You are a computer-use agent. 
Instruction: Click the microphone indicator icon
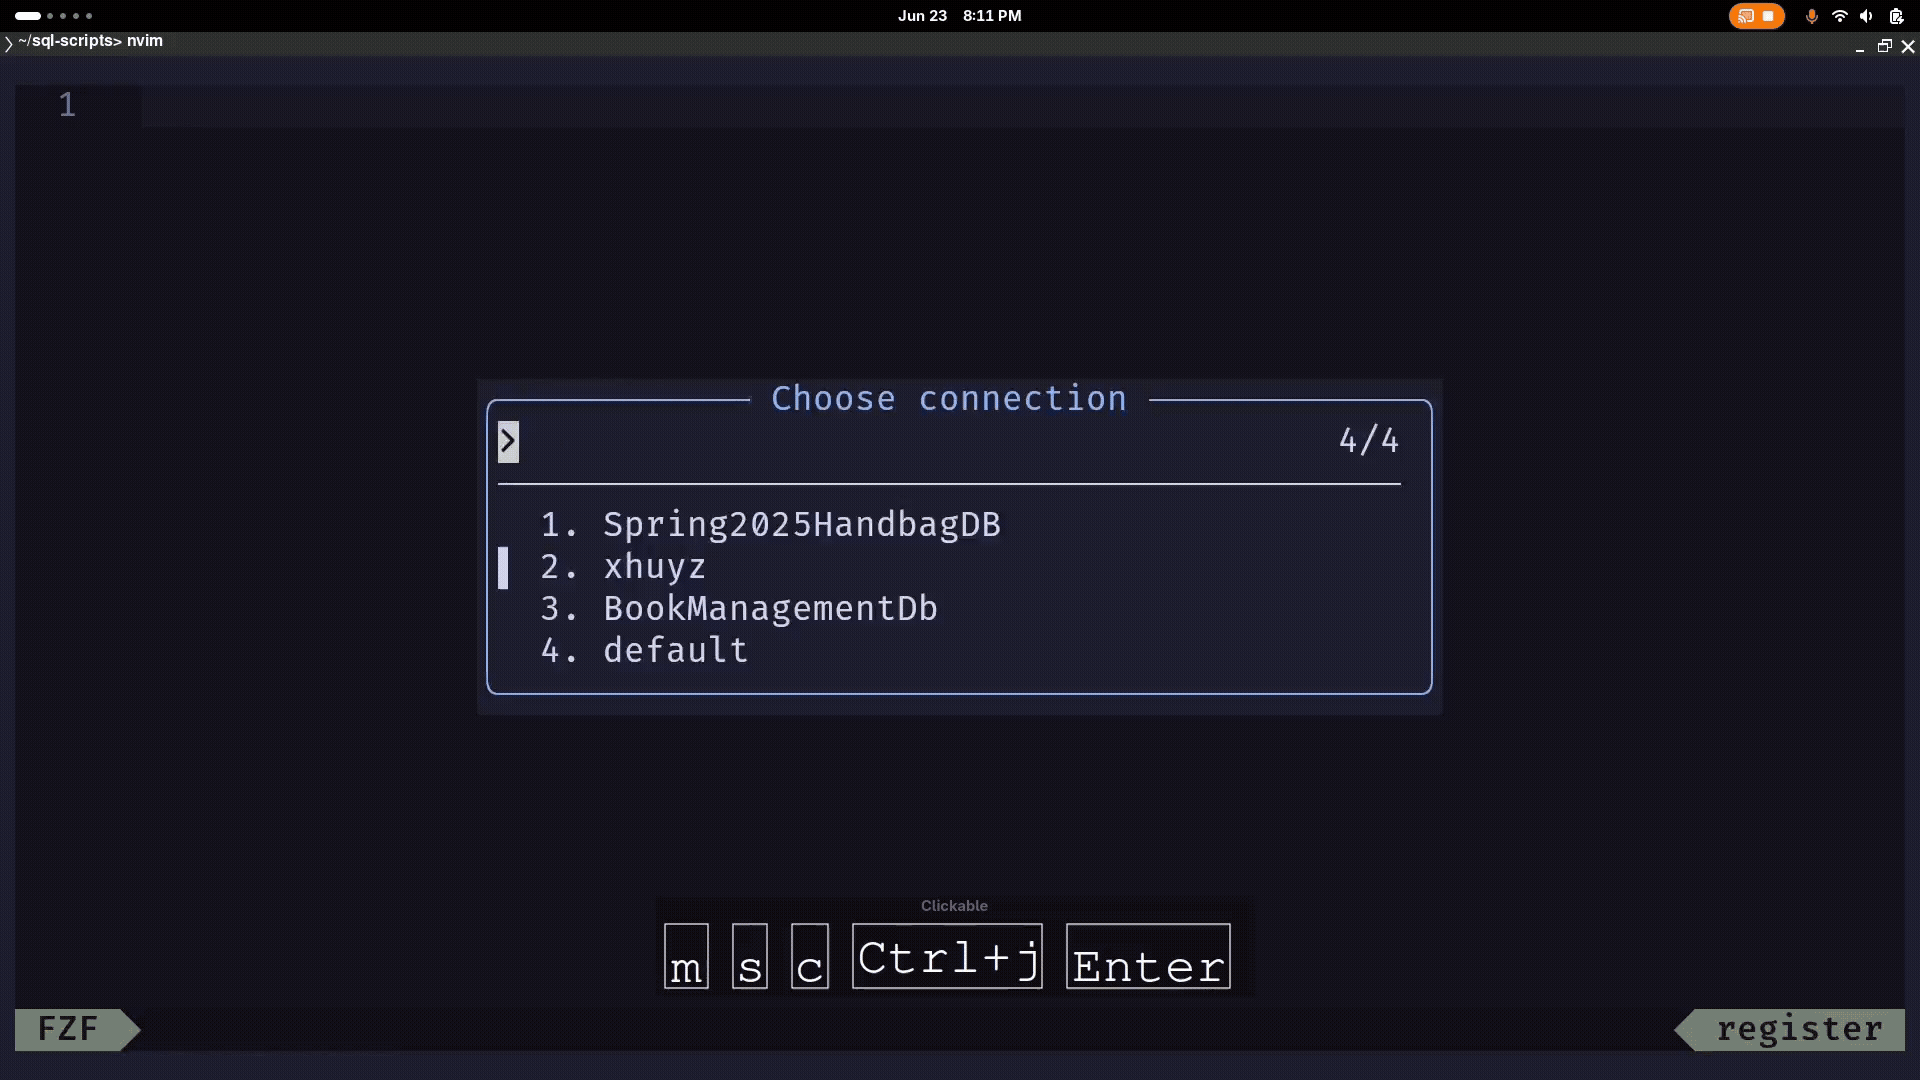pyautogui.click(x=1811, y=16)
